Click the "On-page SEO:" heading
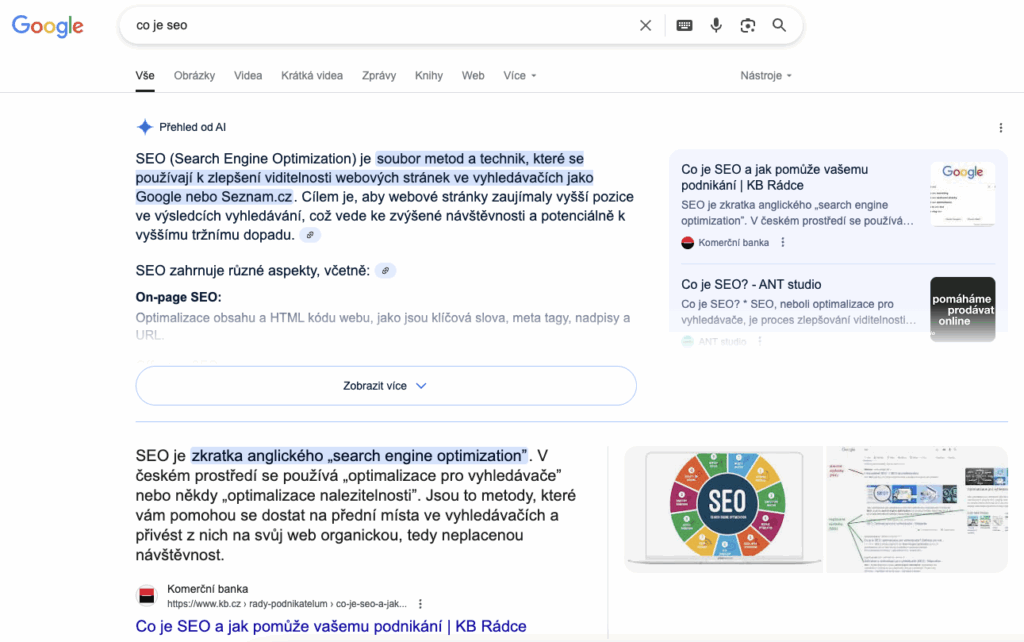Screen dimensions: 1024x642 coord(178,297)
